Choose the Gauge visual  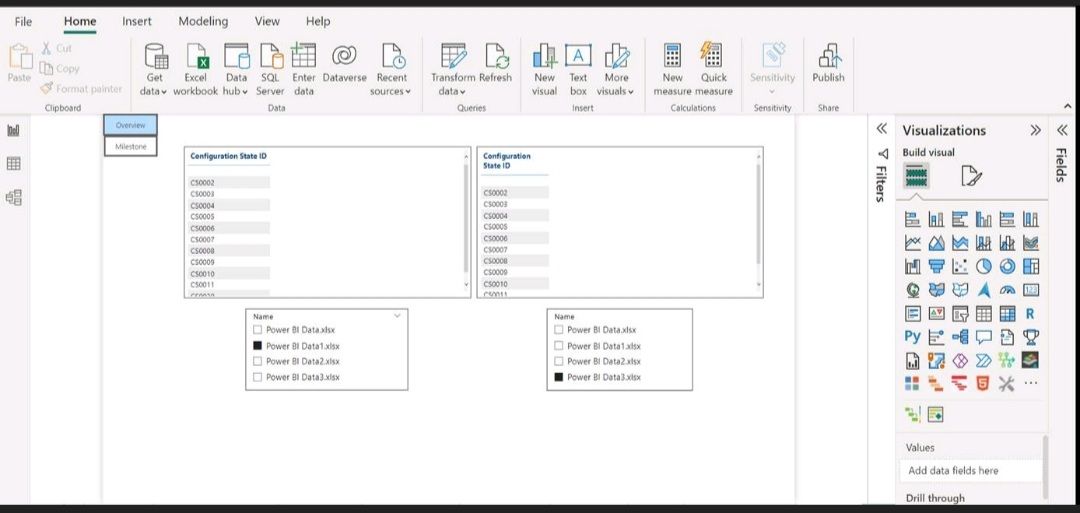click(x=1007, y=290)
